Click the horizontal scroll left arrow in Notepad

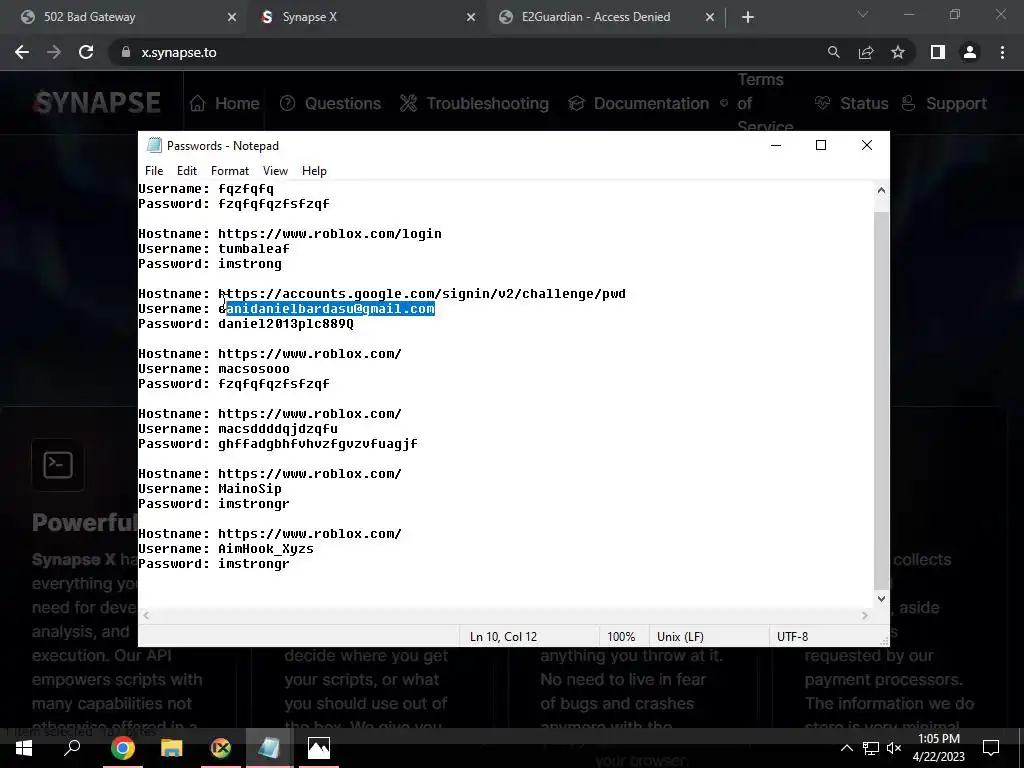coord(146,615)
